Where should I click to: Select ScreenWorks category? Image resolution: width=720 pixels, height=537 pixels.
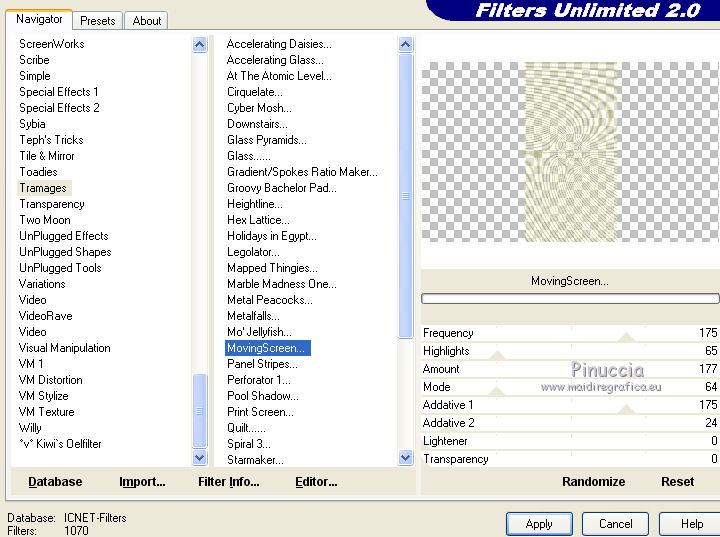pos(52,44)
